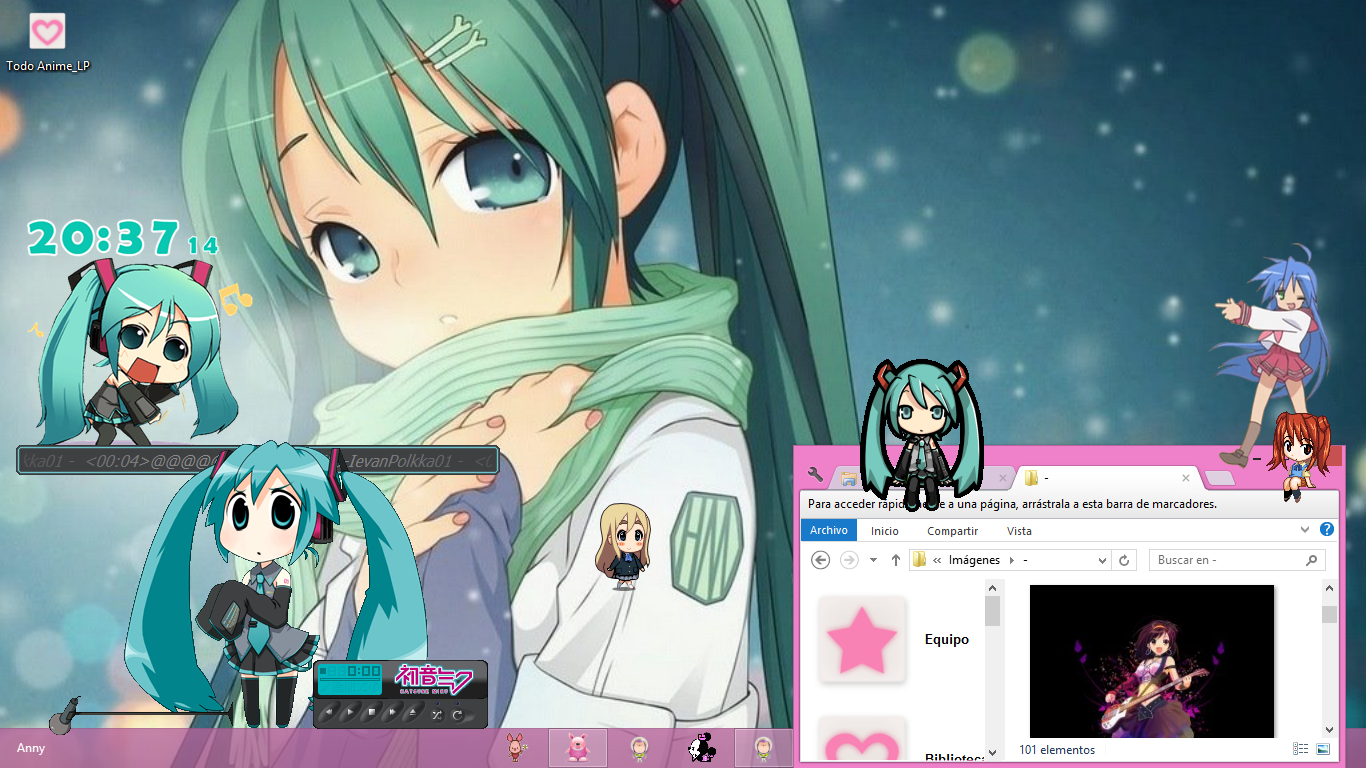The height and width of the screenshot is (768, 1366).
Task: Click the Hatsune Miku logo on player
Action: [x=434, y=678]
